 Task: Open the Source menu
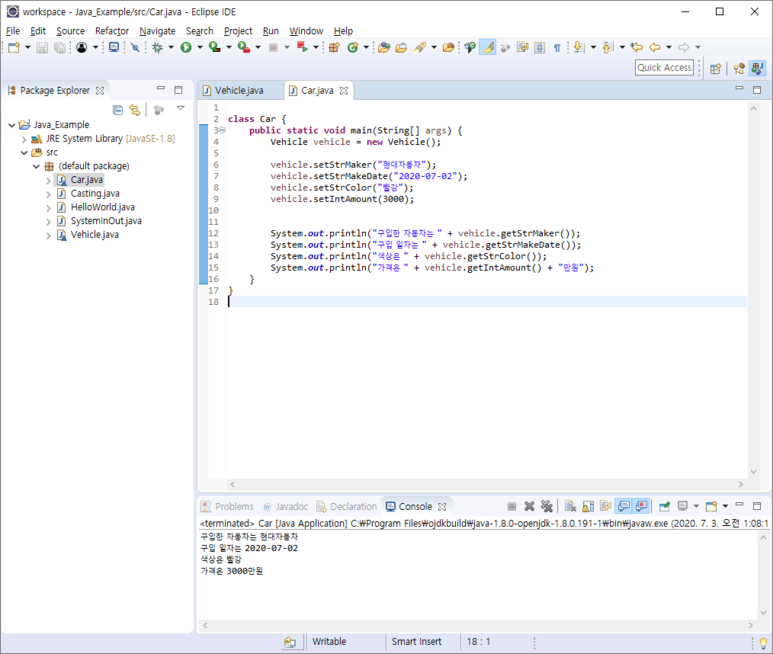pyautogui.click(x=70, y=31)
